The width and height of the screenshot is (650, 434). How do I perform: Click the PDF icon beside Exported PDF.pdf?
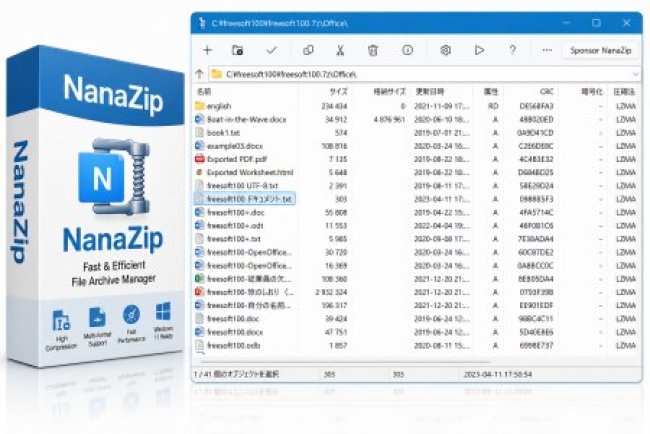(x=199, y=159)
